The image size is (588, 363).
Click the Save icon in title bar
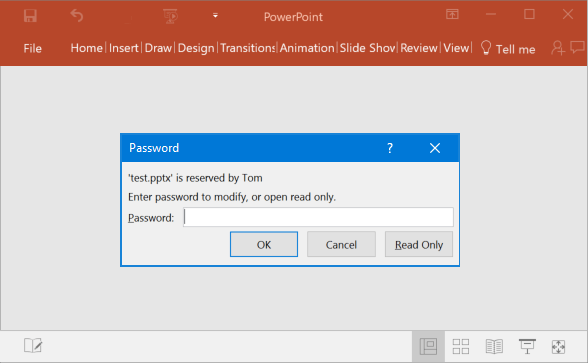[x=30, y=16]
